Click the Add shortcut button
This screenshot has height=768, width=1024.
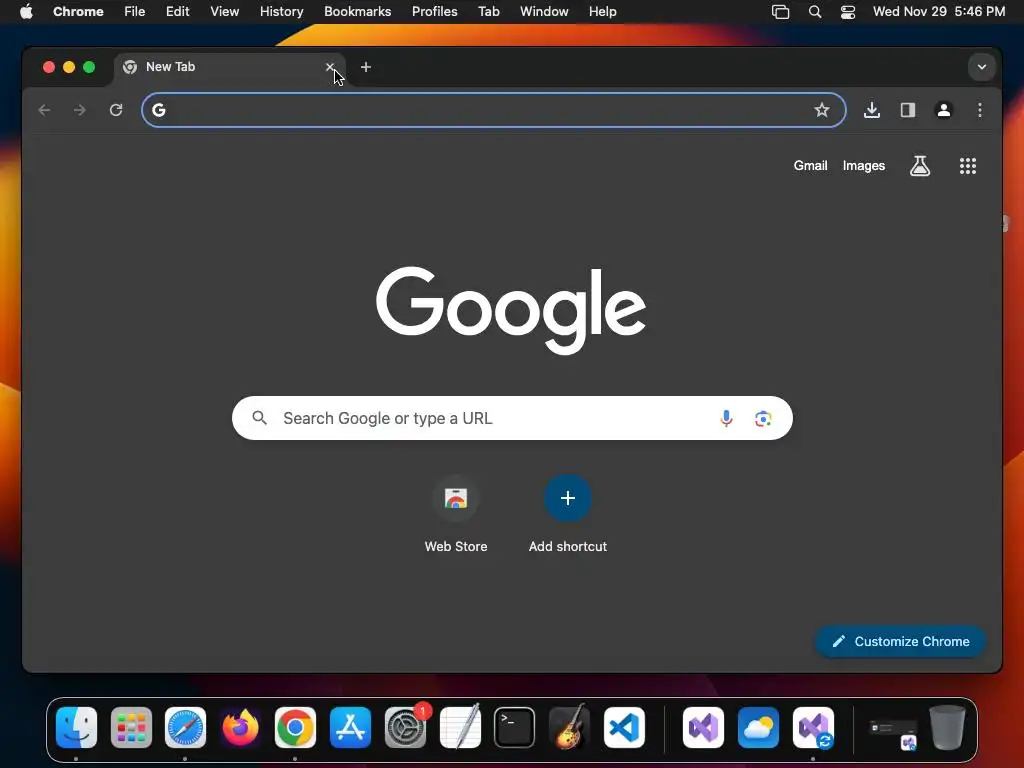pyautogui.click(x=568, y=515)
